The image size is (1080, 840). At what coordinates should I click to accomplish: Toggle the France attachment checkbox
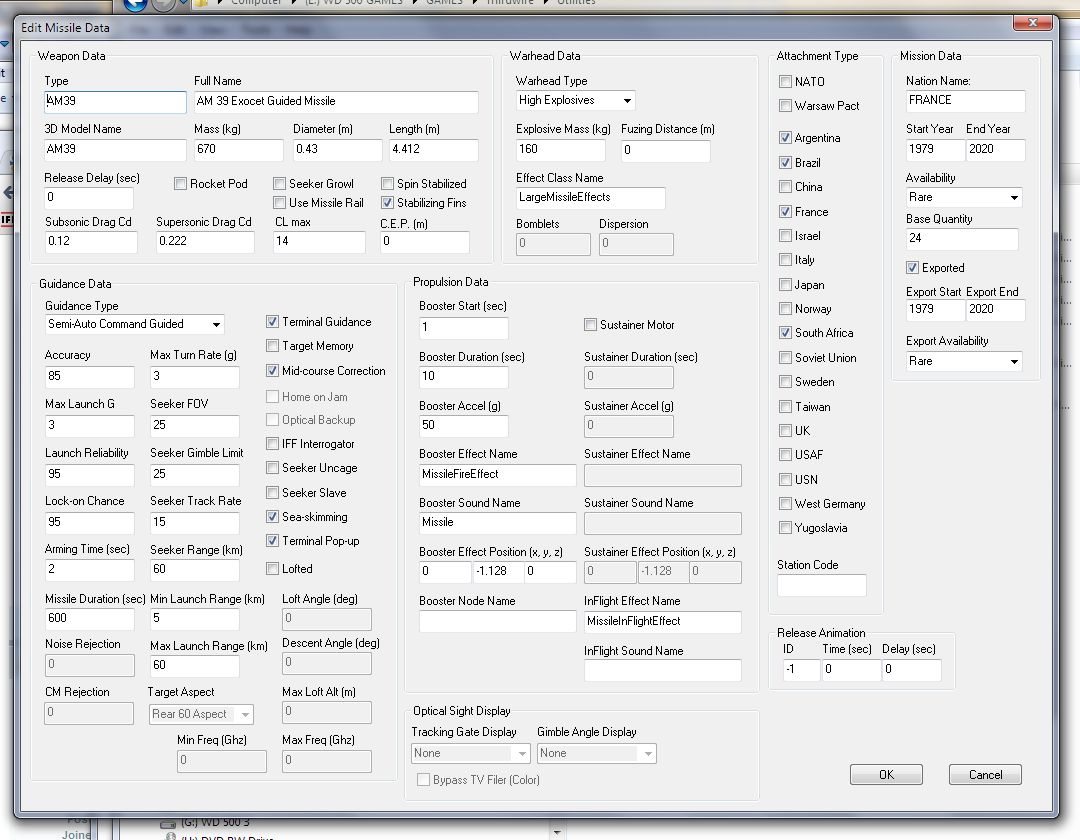click(785, 211)
